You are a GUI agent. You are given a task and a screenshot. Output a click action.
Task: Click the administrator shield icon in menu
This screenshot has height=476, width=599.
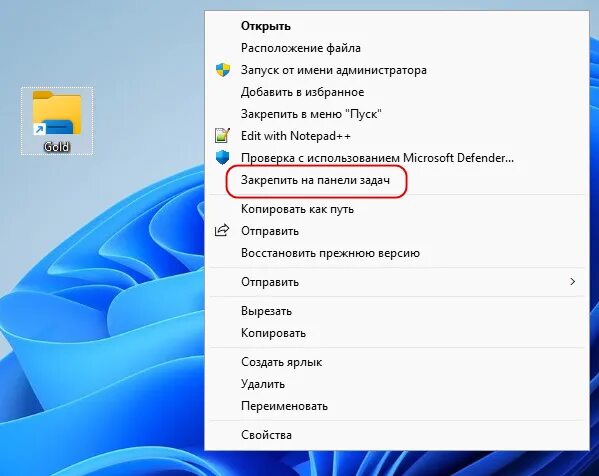tap(223, 70)
